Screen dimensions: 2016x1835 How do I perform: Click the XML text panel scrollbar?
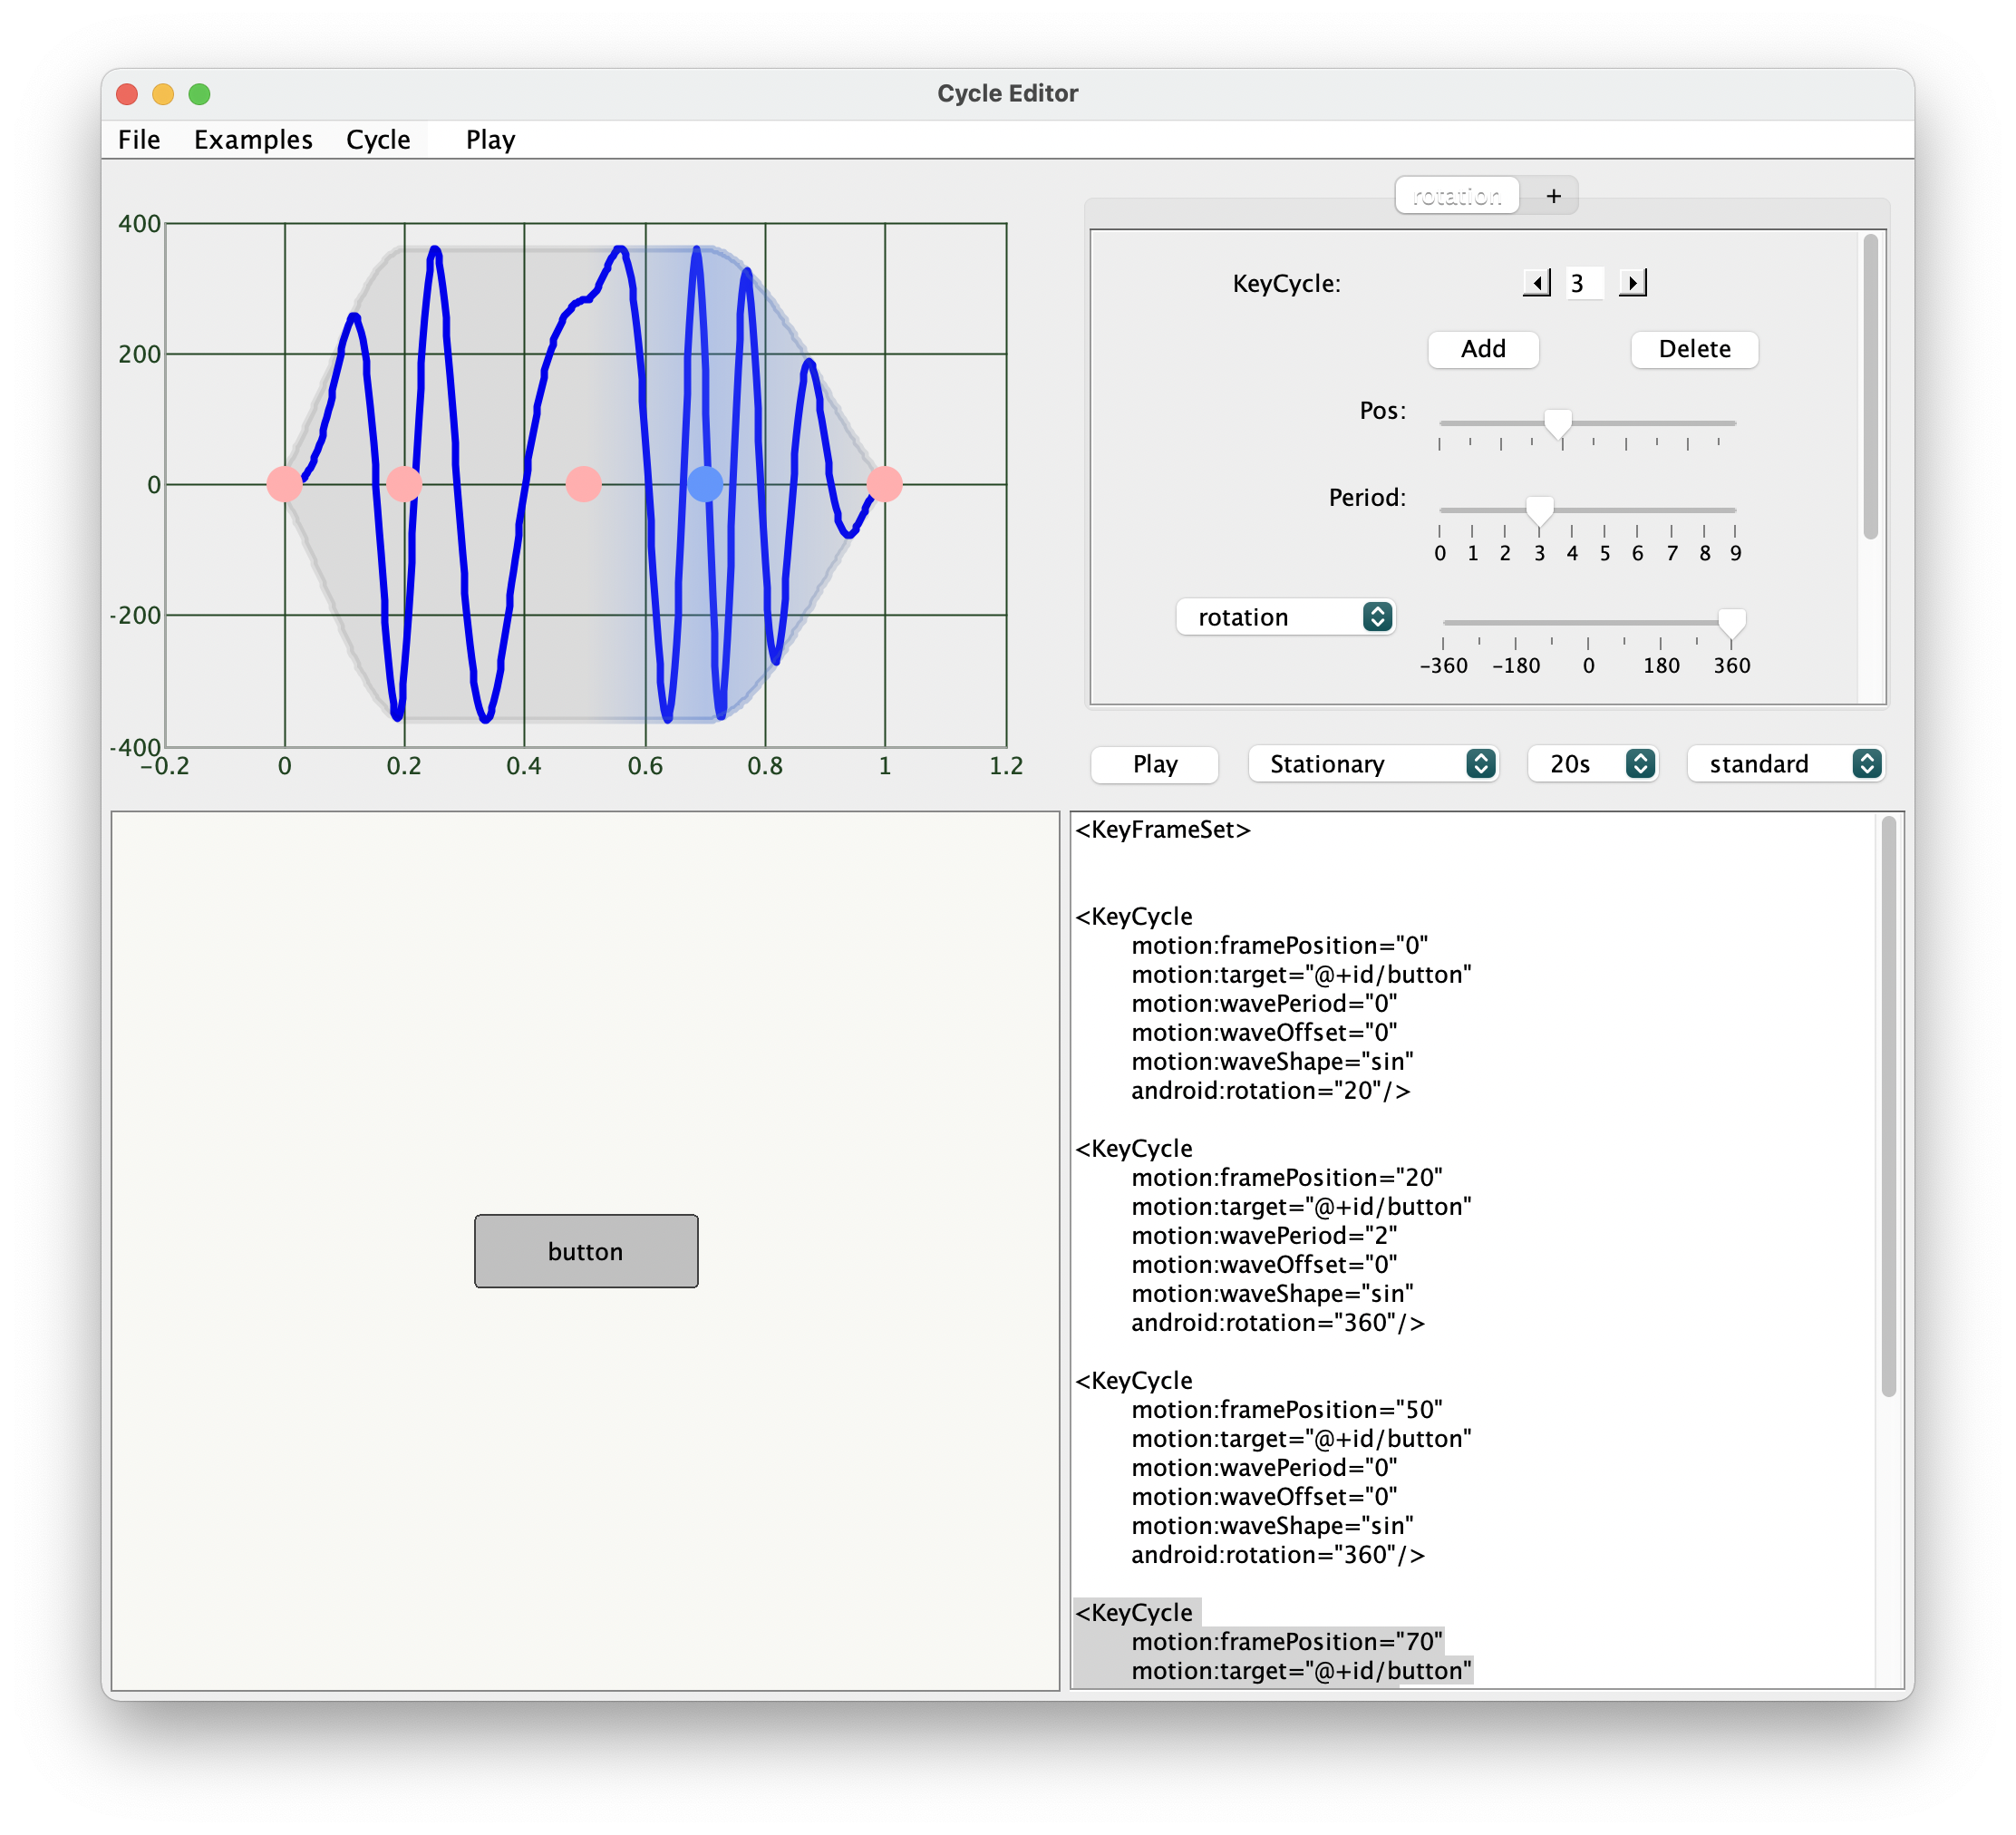click(1888, 1106)
